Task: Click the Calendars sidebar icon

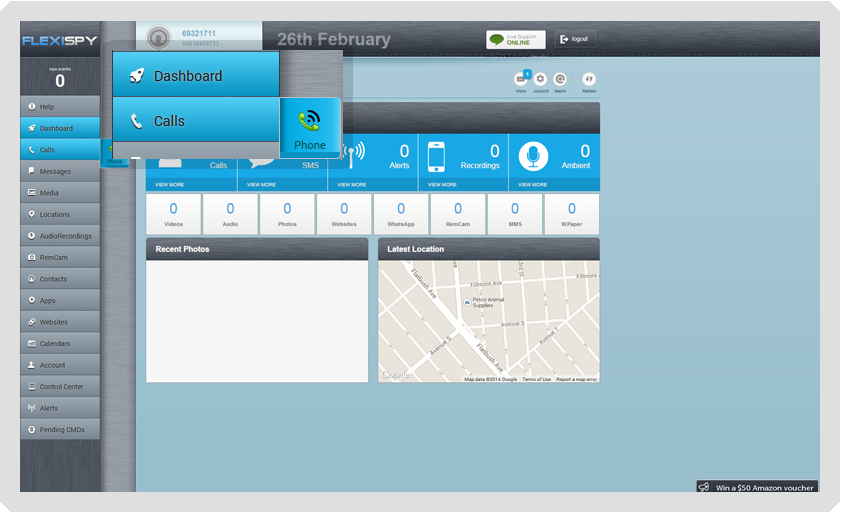Action: [32, 343]
